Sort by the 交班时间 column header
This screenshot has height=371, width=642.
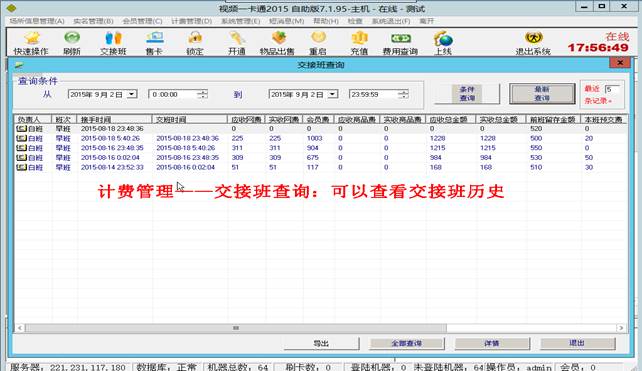(190, 119)
